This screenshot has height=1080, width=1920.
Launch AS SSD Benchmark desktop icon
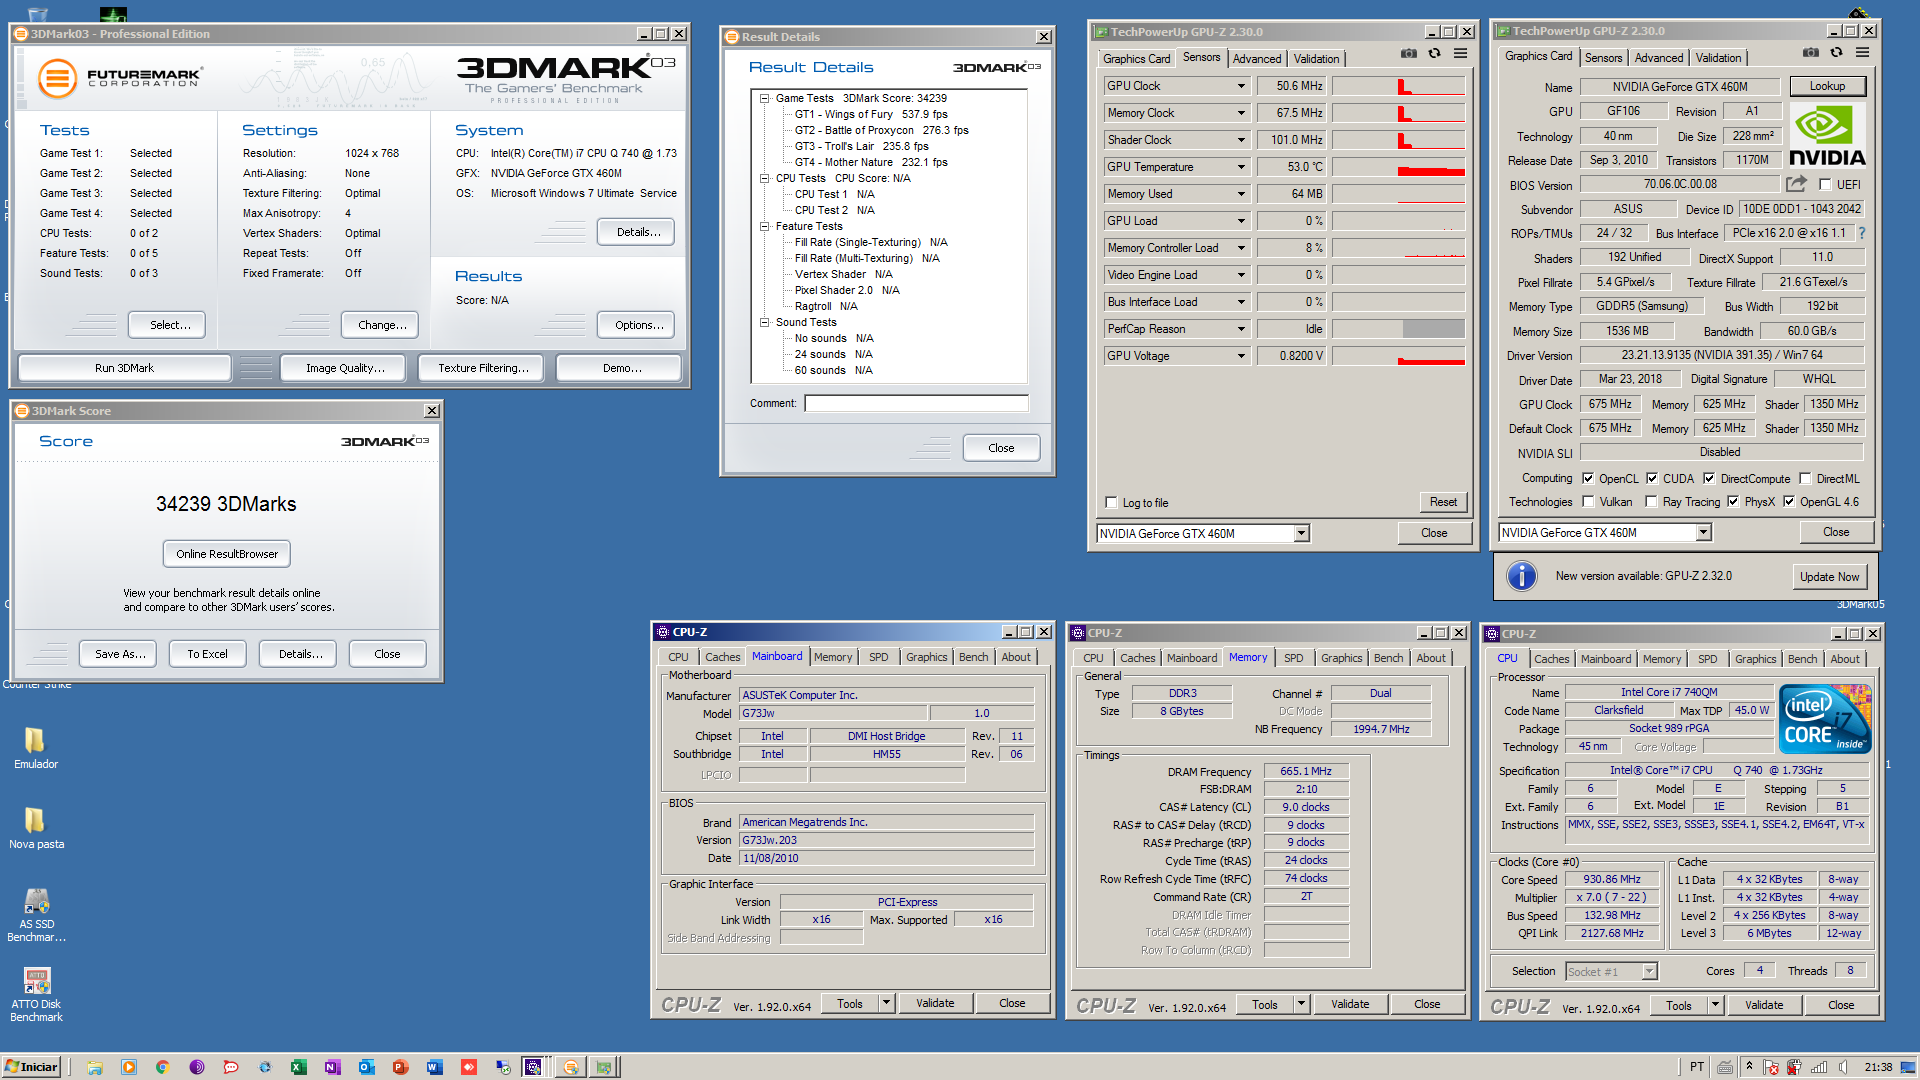[36, 915]
